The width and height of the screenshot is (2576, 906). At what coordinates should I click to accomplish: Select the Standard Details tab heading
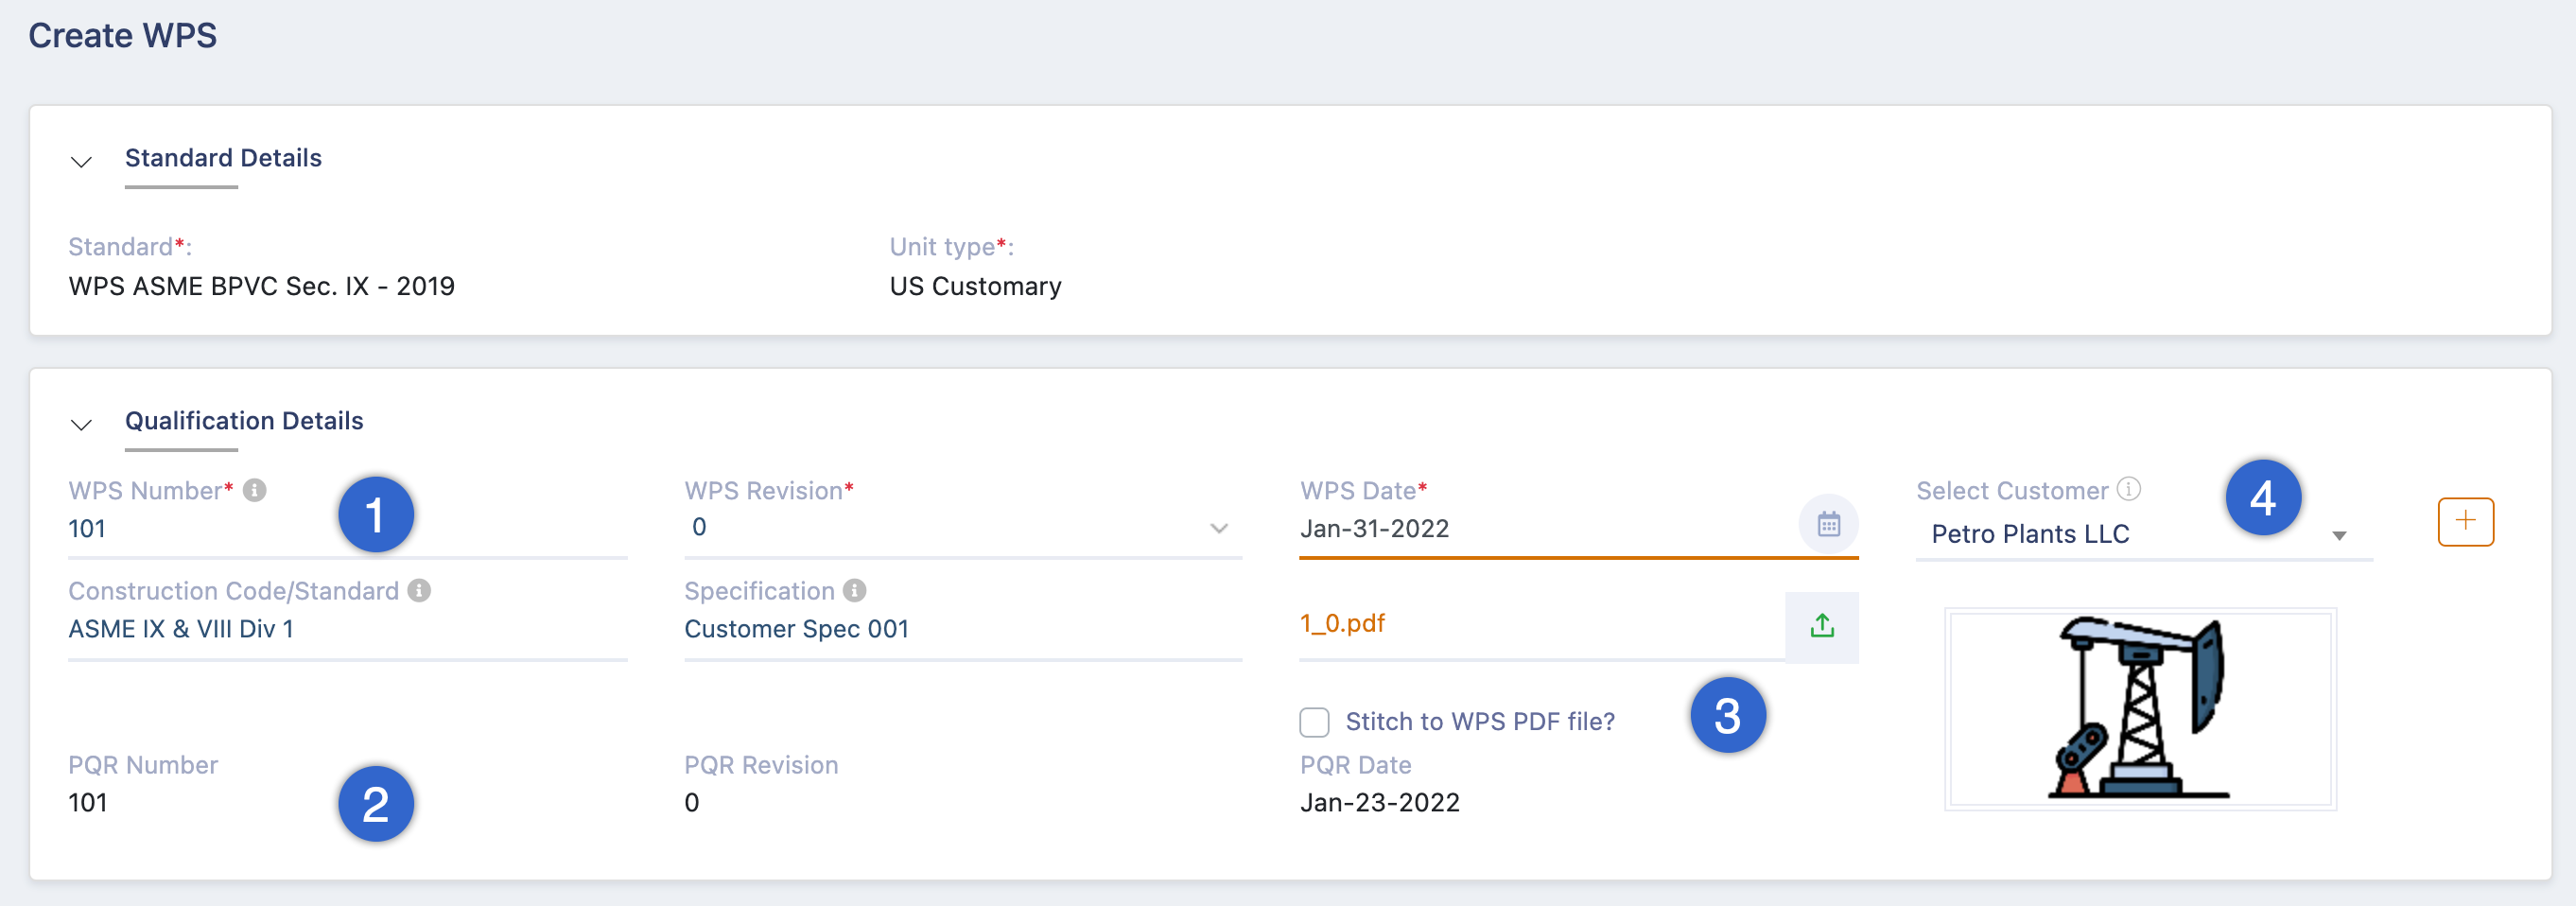point(223,158)
